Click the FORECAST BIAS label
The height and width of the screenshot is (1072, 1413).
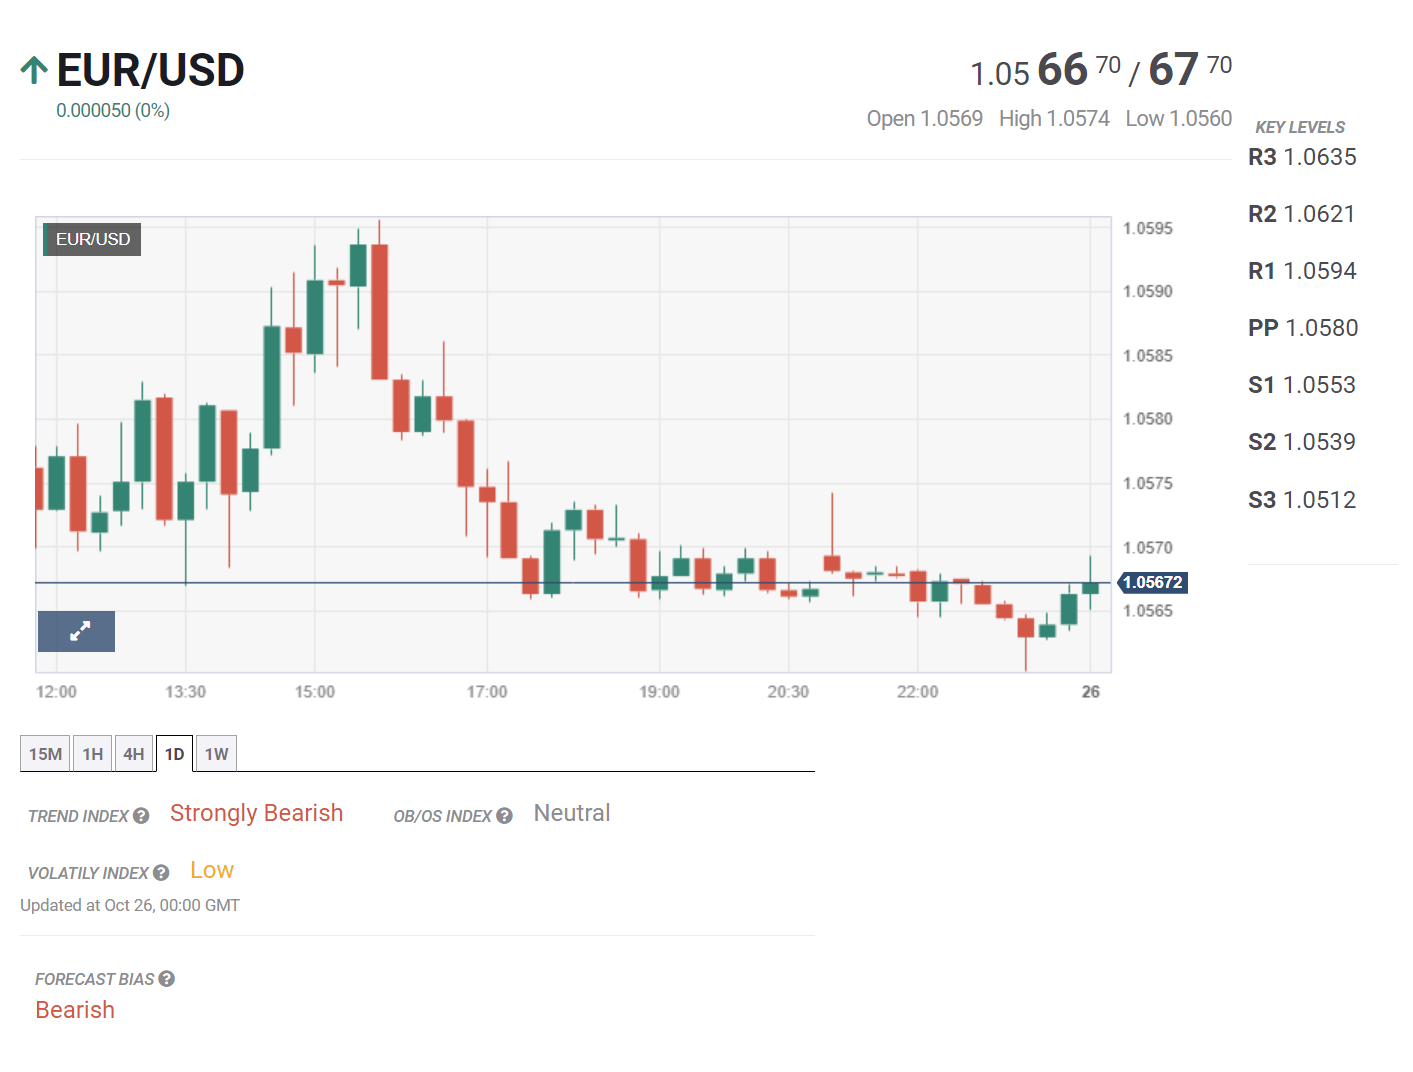pyautogui.click(x=95, y=979)
